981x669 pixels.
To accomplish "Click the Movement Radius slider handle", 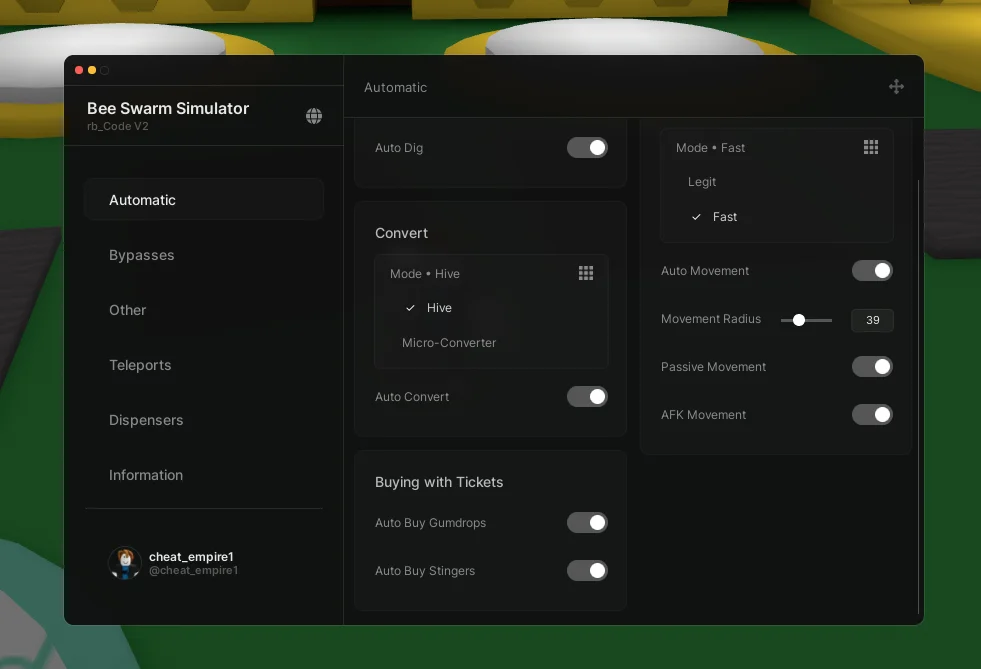I will coord(798,320).
